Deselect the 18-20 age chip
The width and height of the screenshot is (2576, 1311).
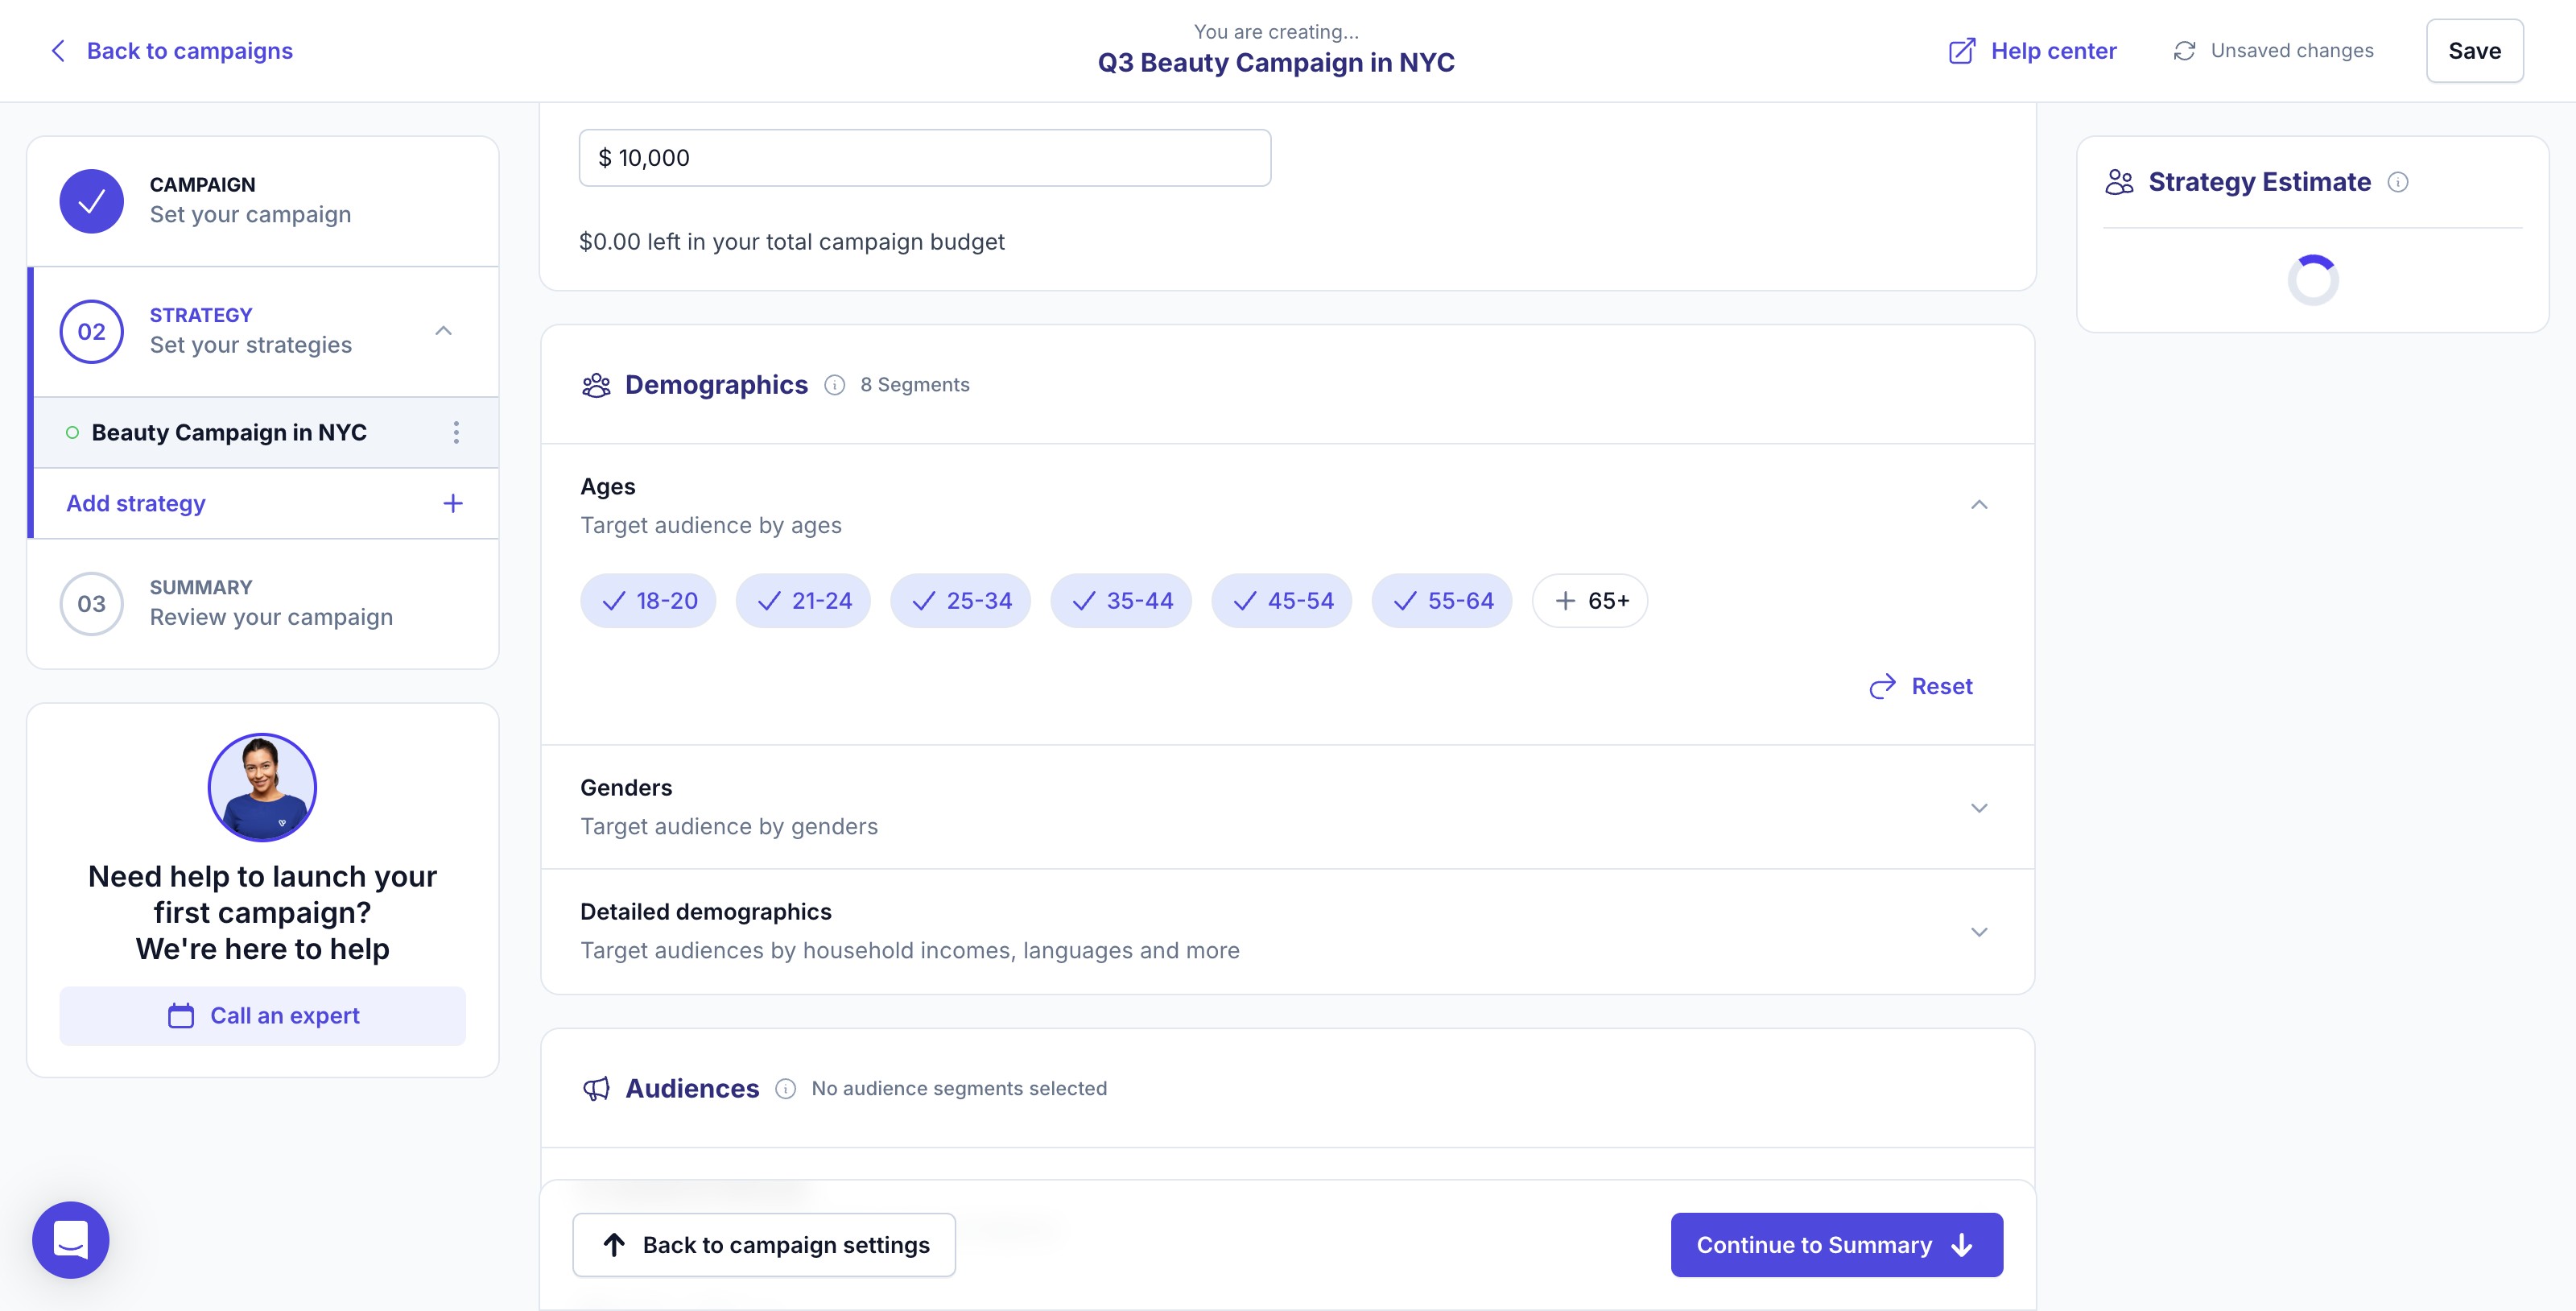click(x=648, y=601)
